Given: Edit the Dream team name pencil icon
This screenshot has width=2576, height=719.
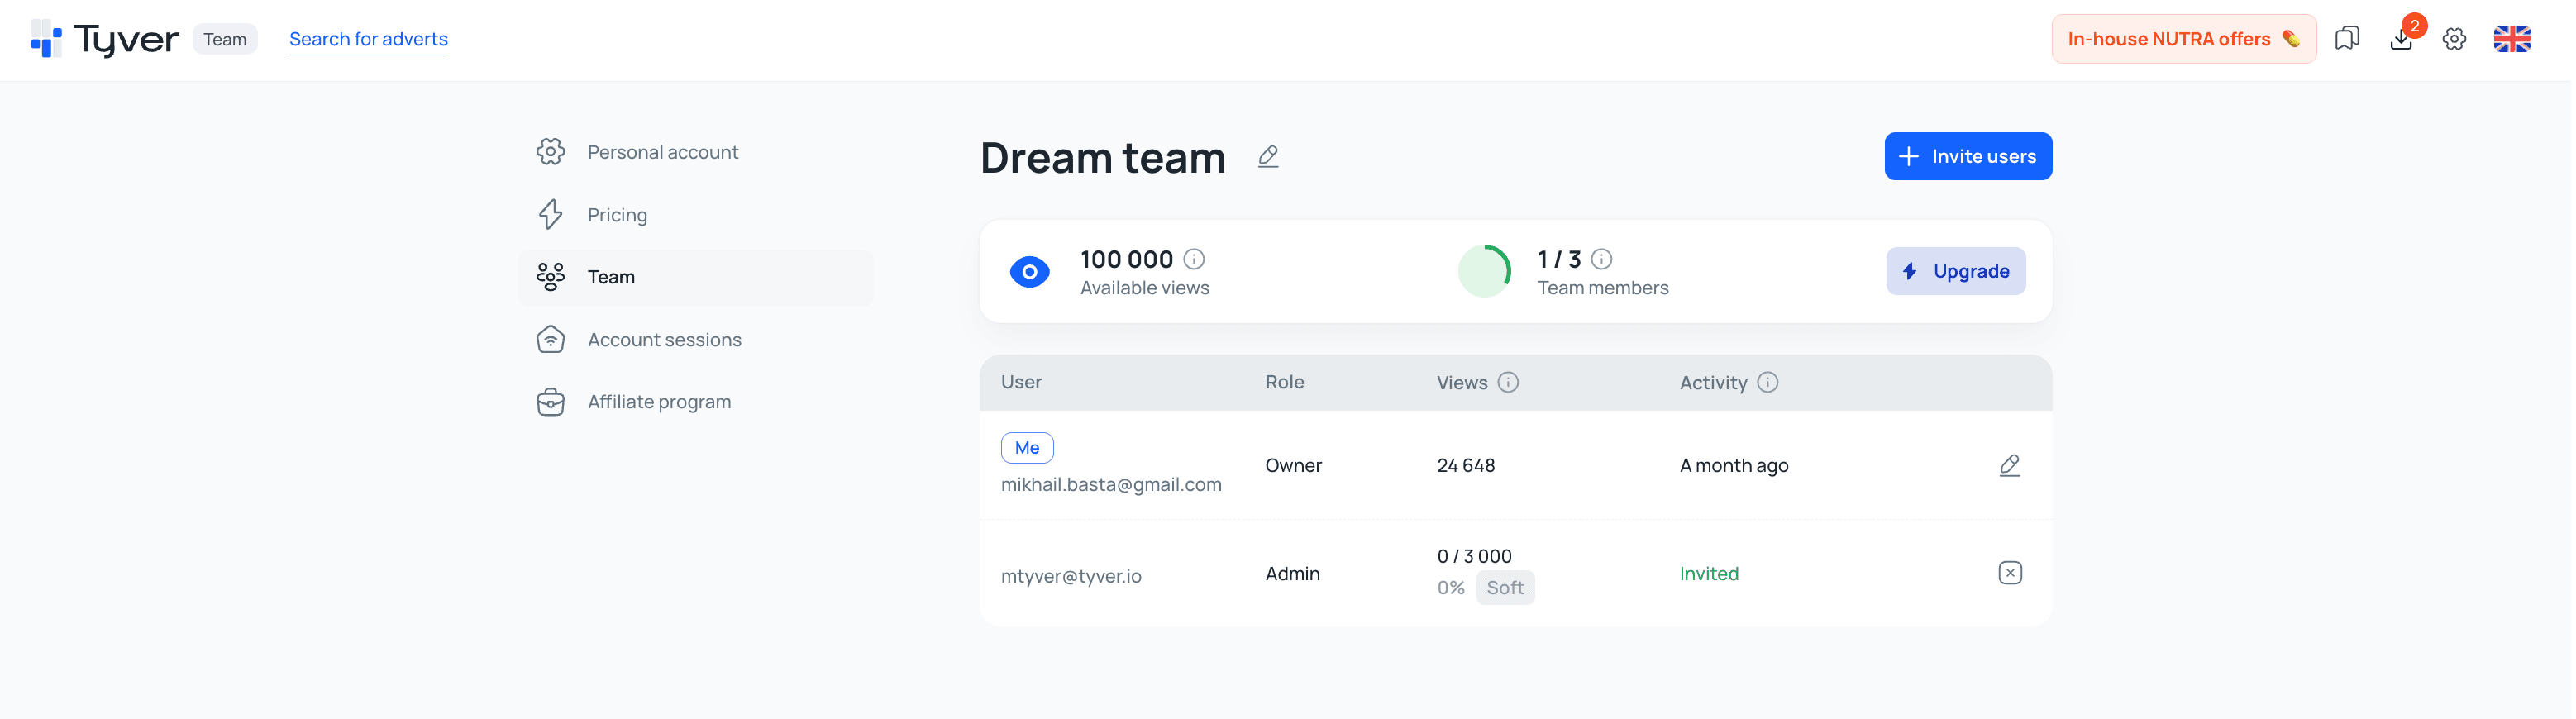Looking at the screenshot, I should (1268, 157).
